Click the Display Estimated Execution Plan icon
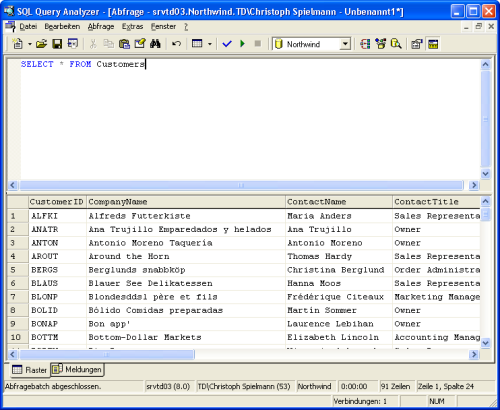The width and height of the screenshot is (500, 410). 365,44
